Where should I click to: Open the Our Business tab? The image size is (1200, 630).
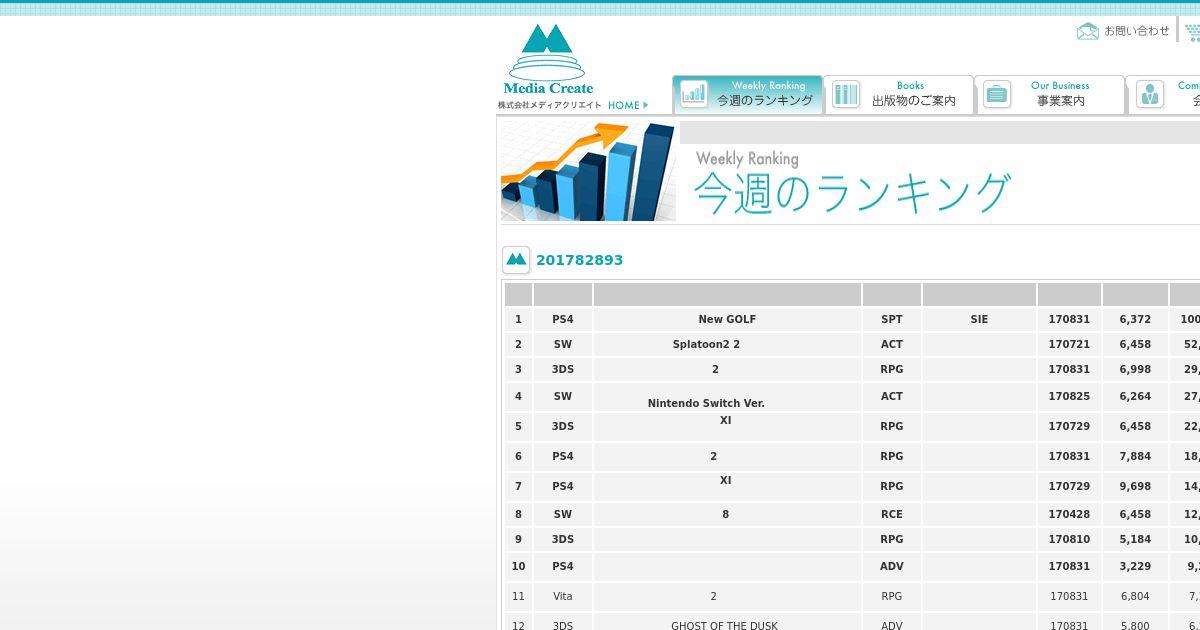click(x=1049, y=94)
